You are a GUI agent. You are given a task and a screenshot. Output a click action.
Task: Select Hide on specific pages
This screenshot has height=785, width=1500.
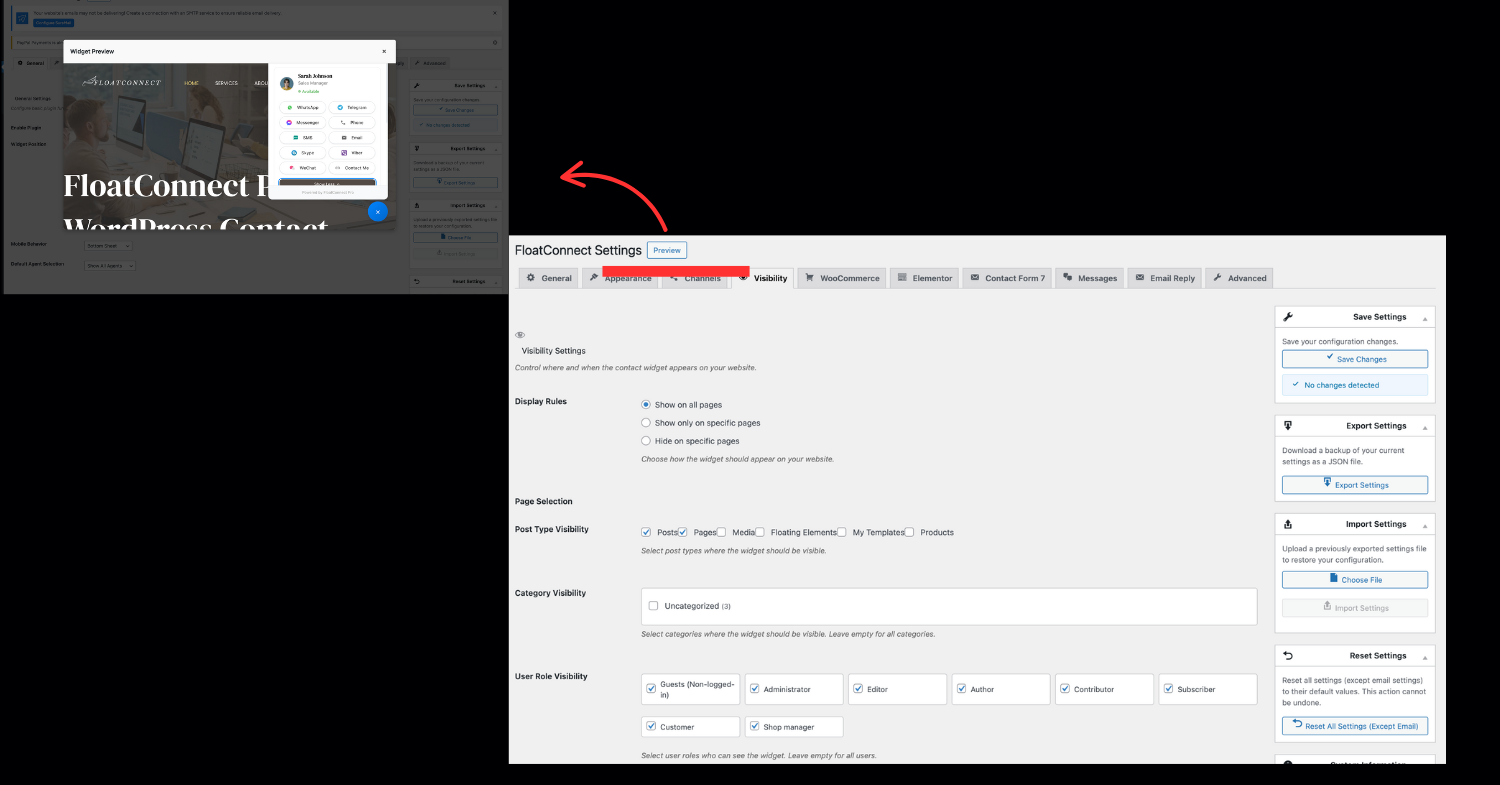click(646, 441)
